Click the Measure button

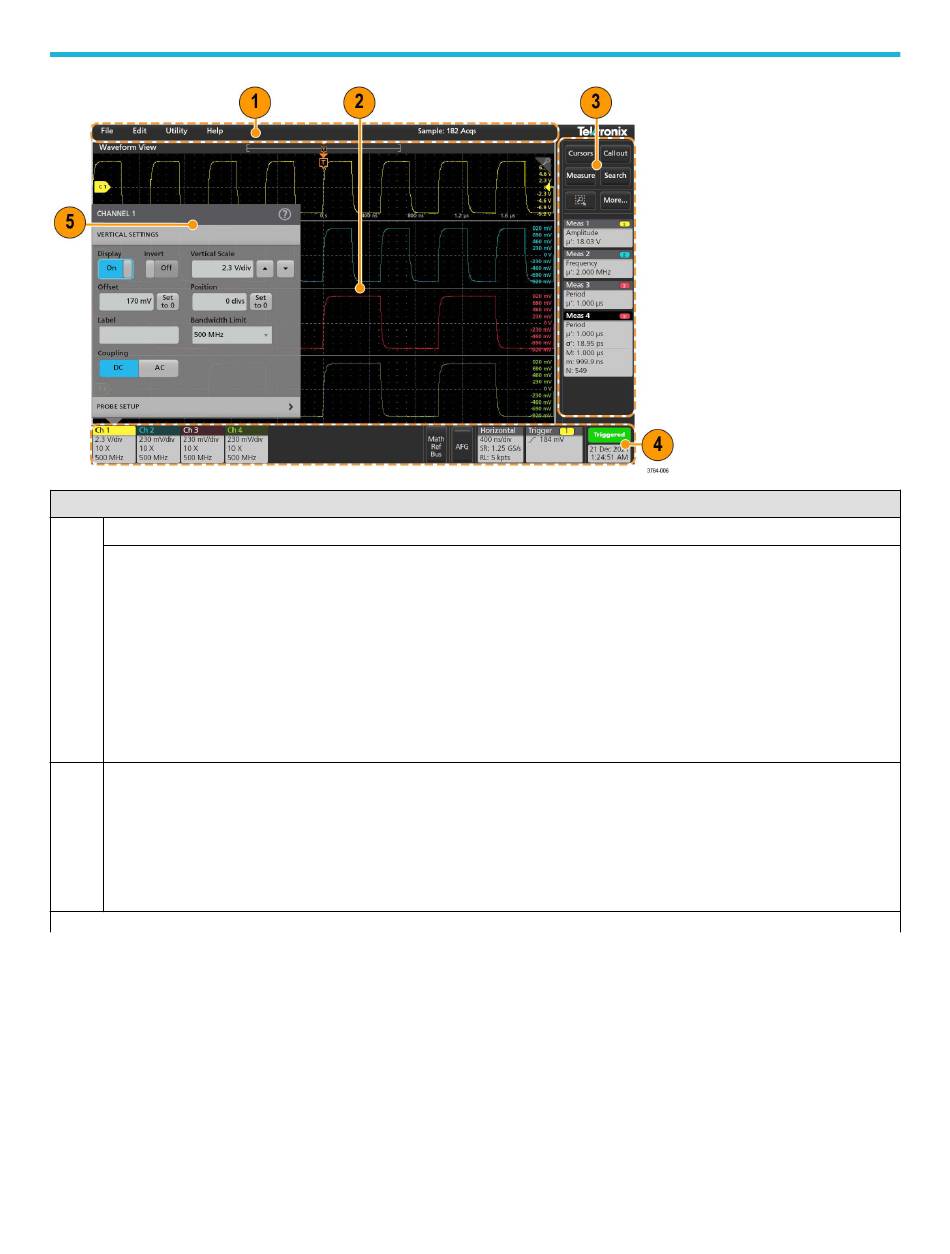(x=580, y=175)
